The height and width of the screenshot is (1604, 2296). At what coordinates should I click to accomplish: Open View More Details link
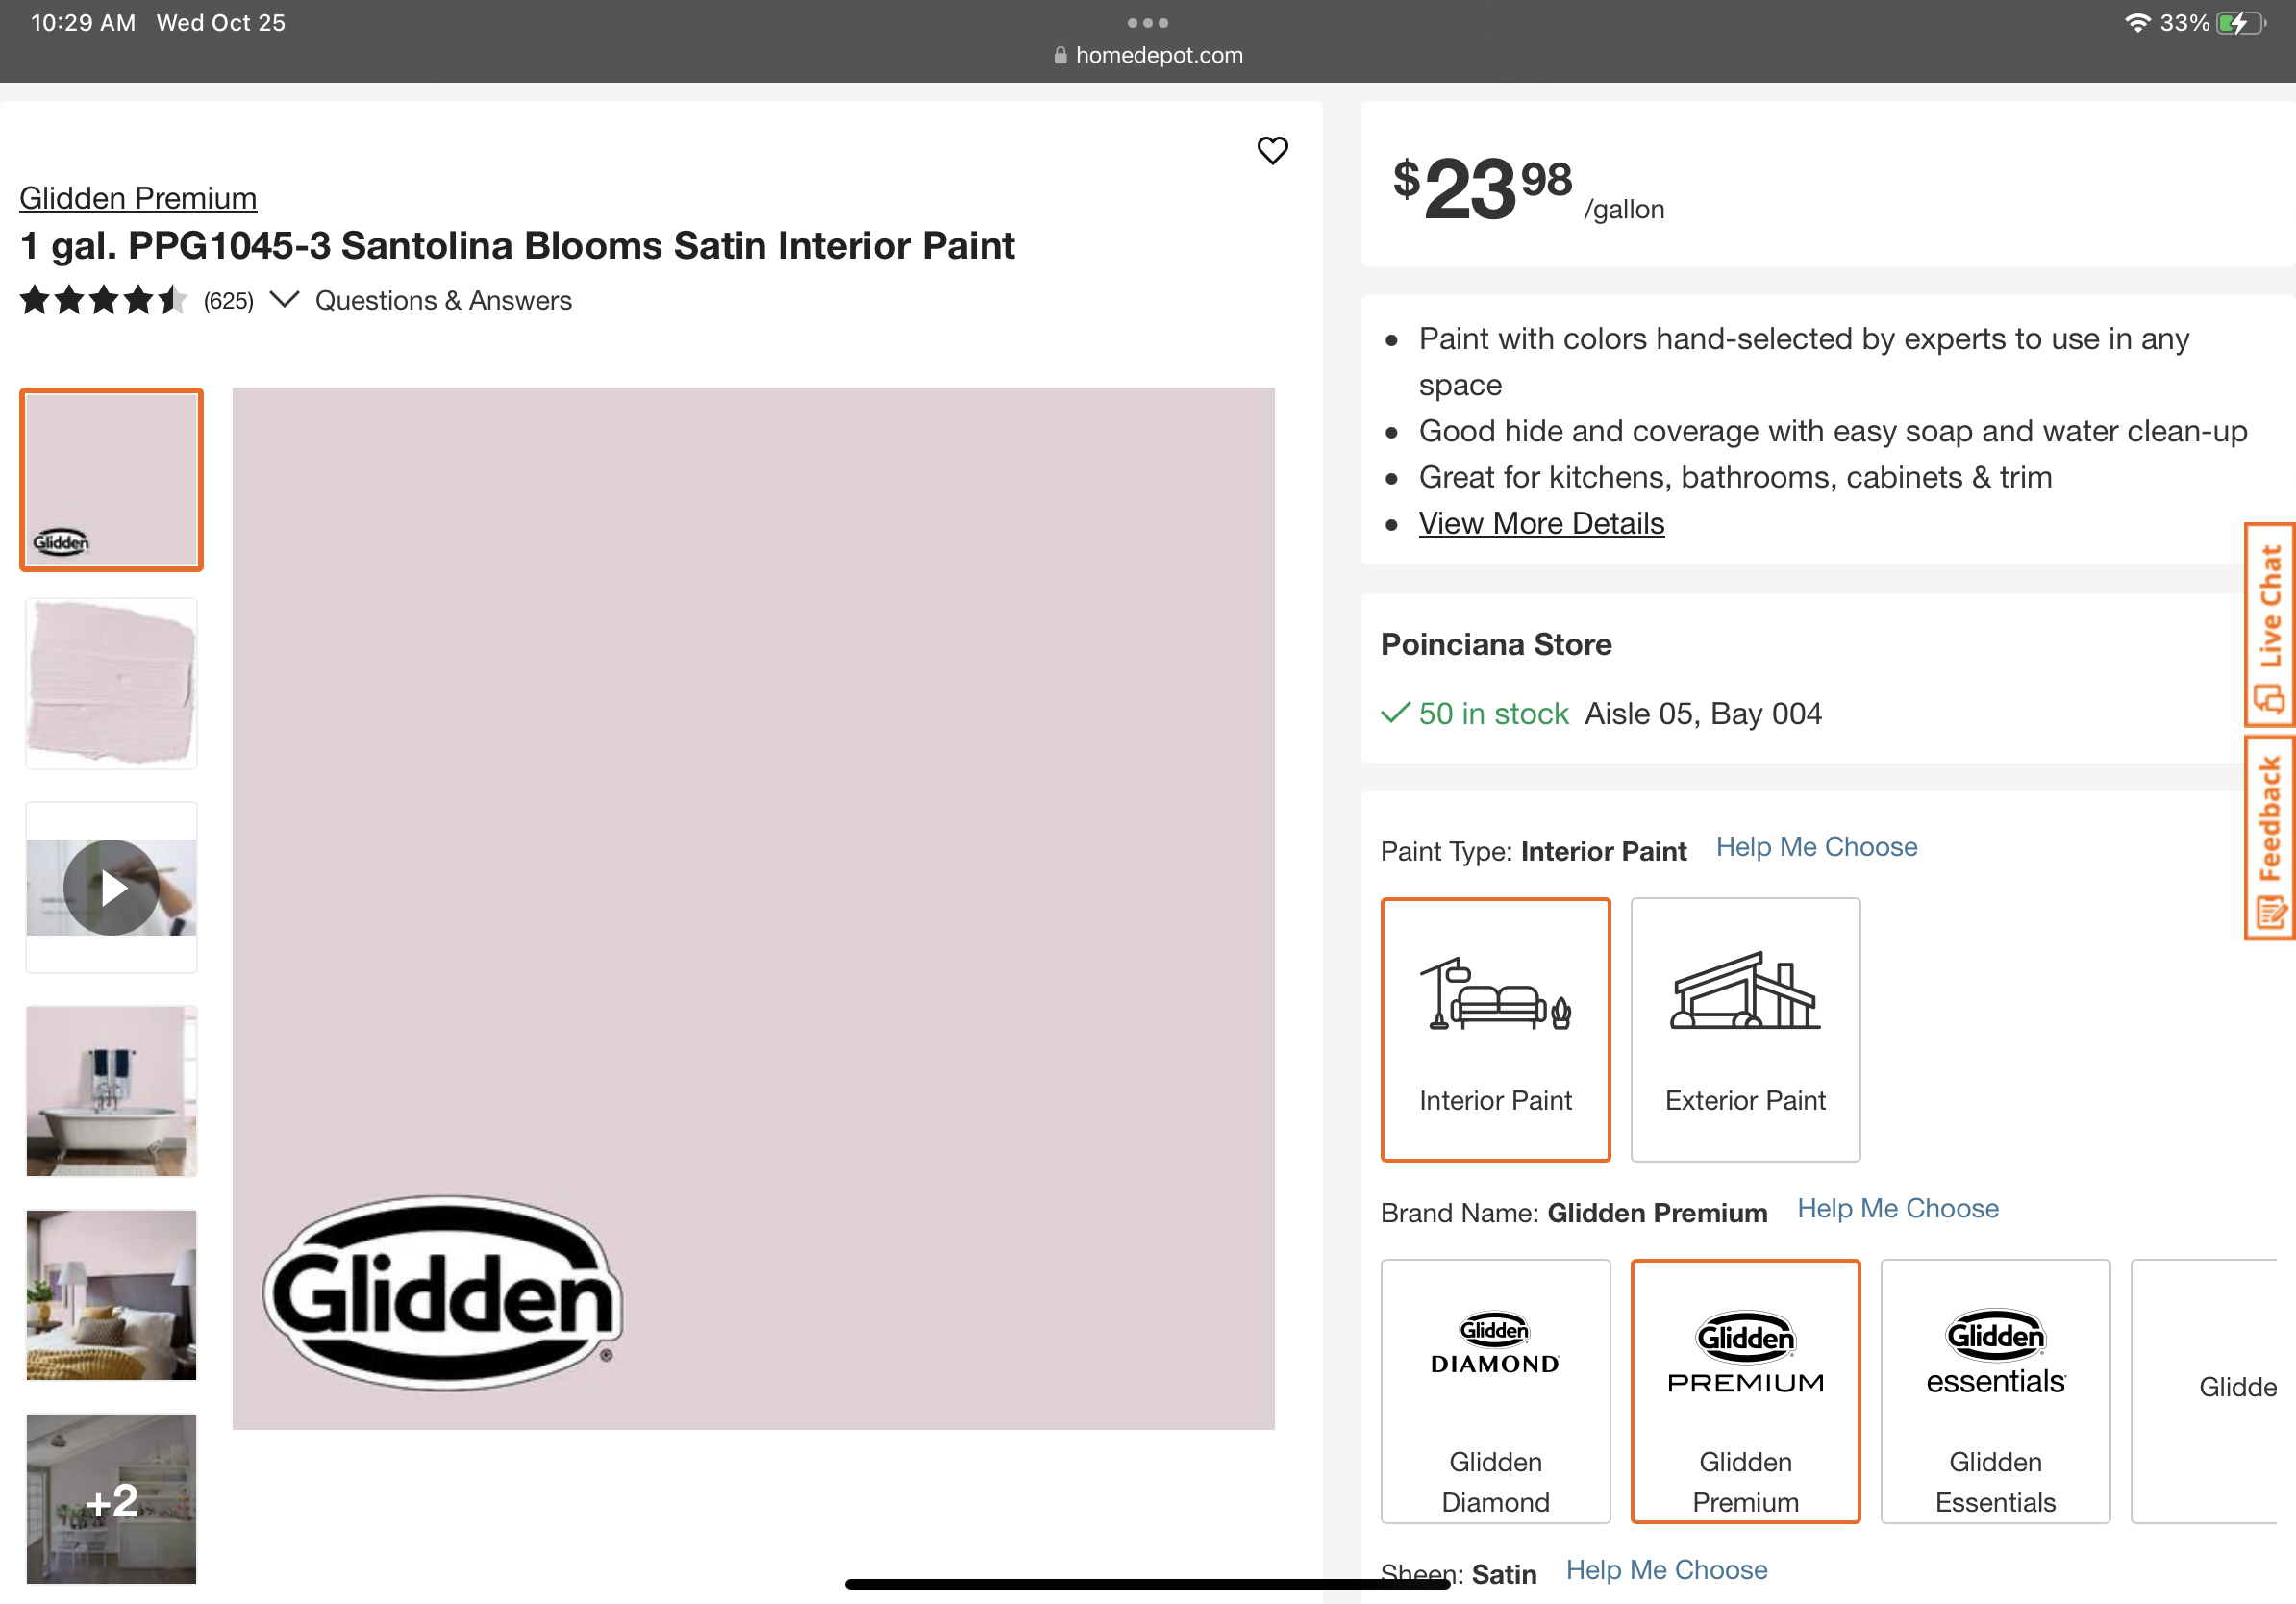[1540, 522]
